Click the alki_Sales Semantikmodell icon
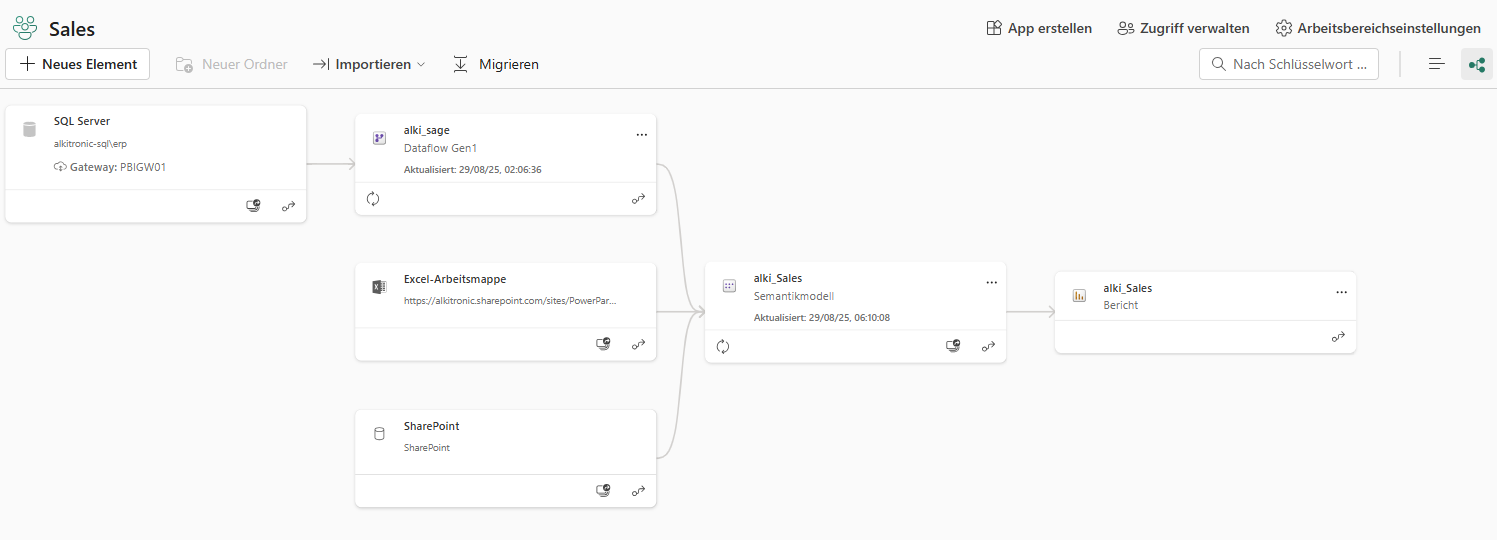The height and width of the screenshot is (540, 1497). tap(729, 286)
